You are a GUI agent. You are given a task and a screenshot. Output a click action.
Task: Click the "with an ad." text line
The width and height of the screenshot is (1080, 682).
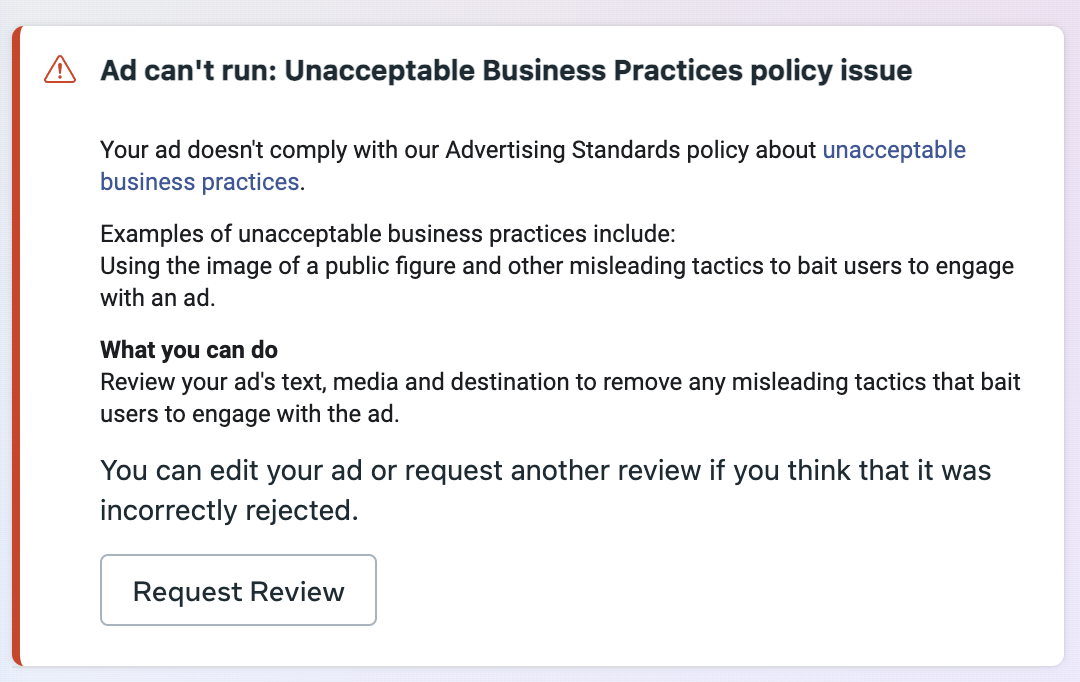pyautogui.click(x=158, y=298)
